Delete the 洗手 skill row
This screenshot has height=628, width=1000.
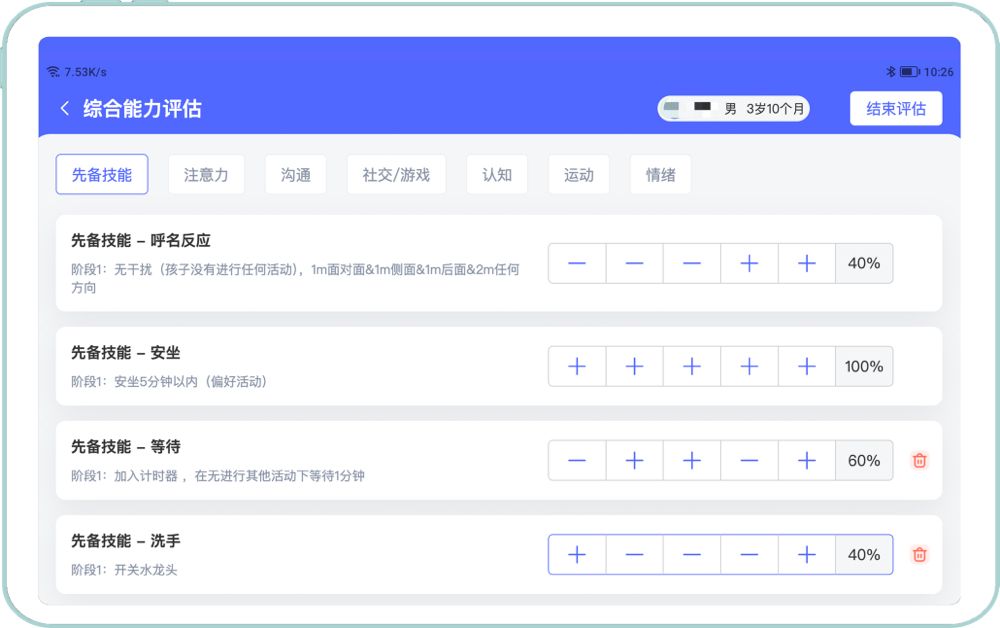[919, 555]
